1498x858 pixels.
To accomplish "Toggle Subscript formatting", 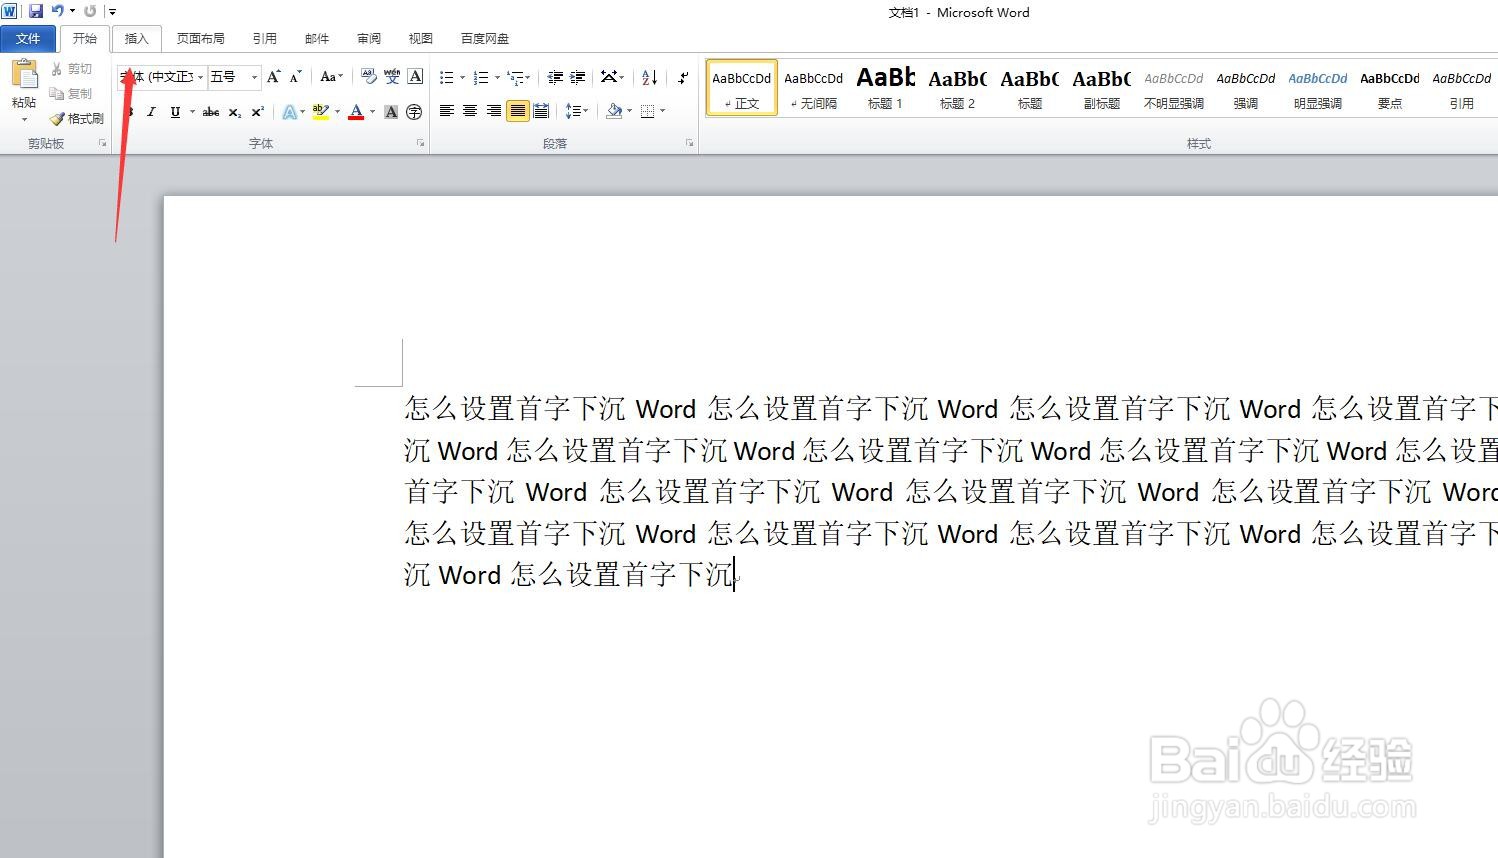I will point(235,112).
